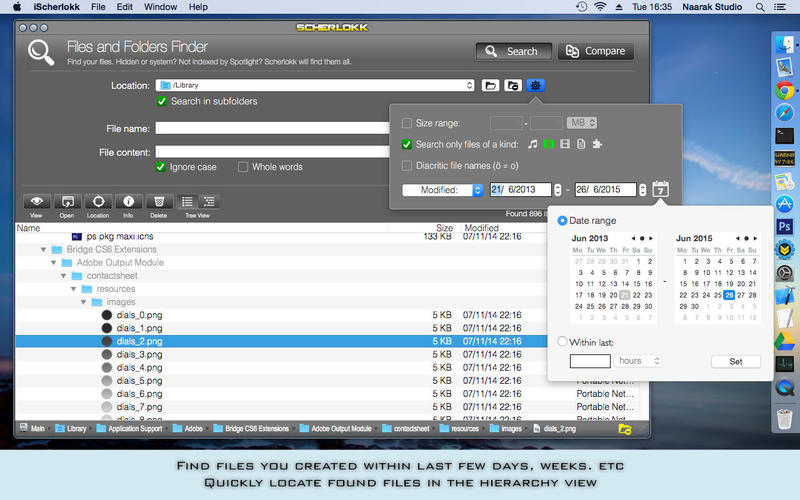Click in the File content field
This screenshot has height=500, width=800.
coord(272,152)
